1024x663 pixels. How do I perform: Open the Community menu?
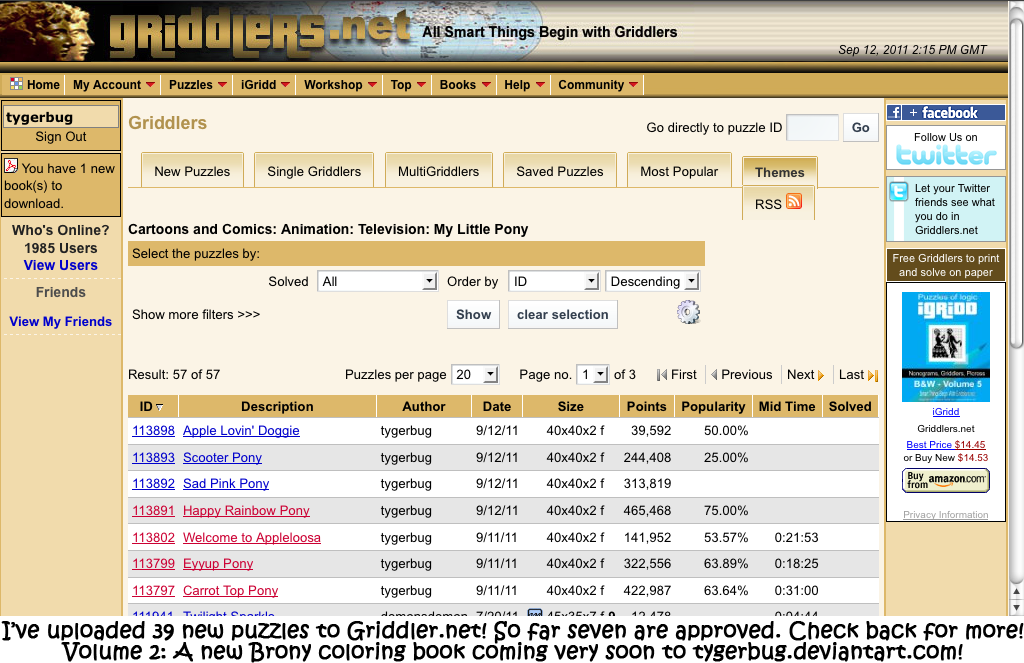[x=598, y=85]
